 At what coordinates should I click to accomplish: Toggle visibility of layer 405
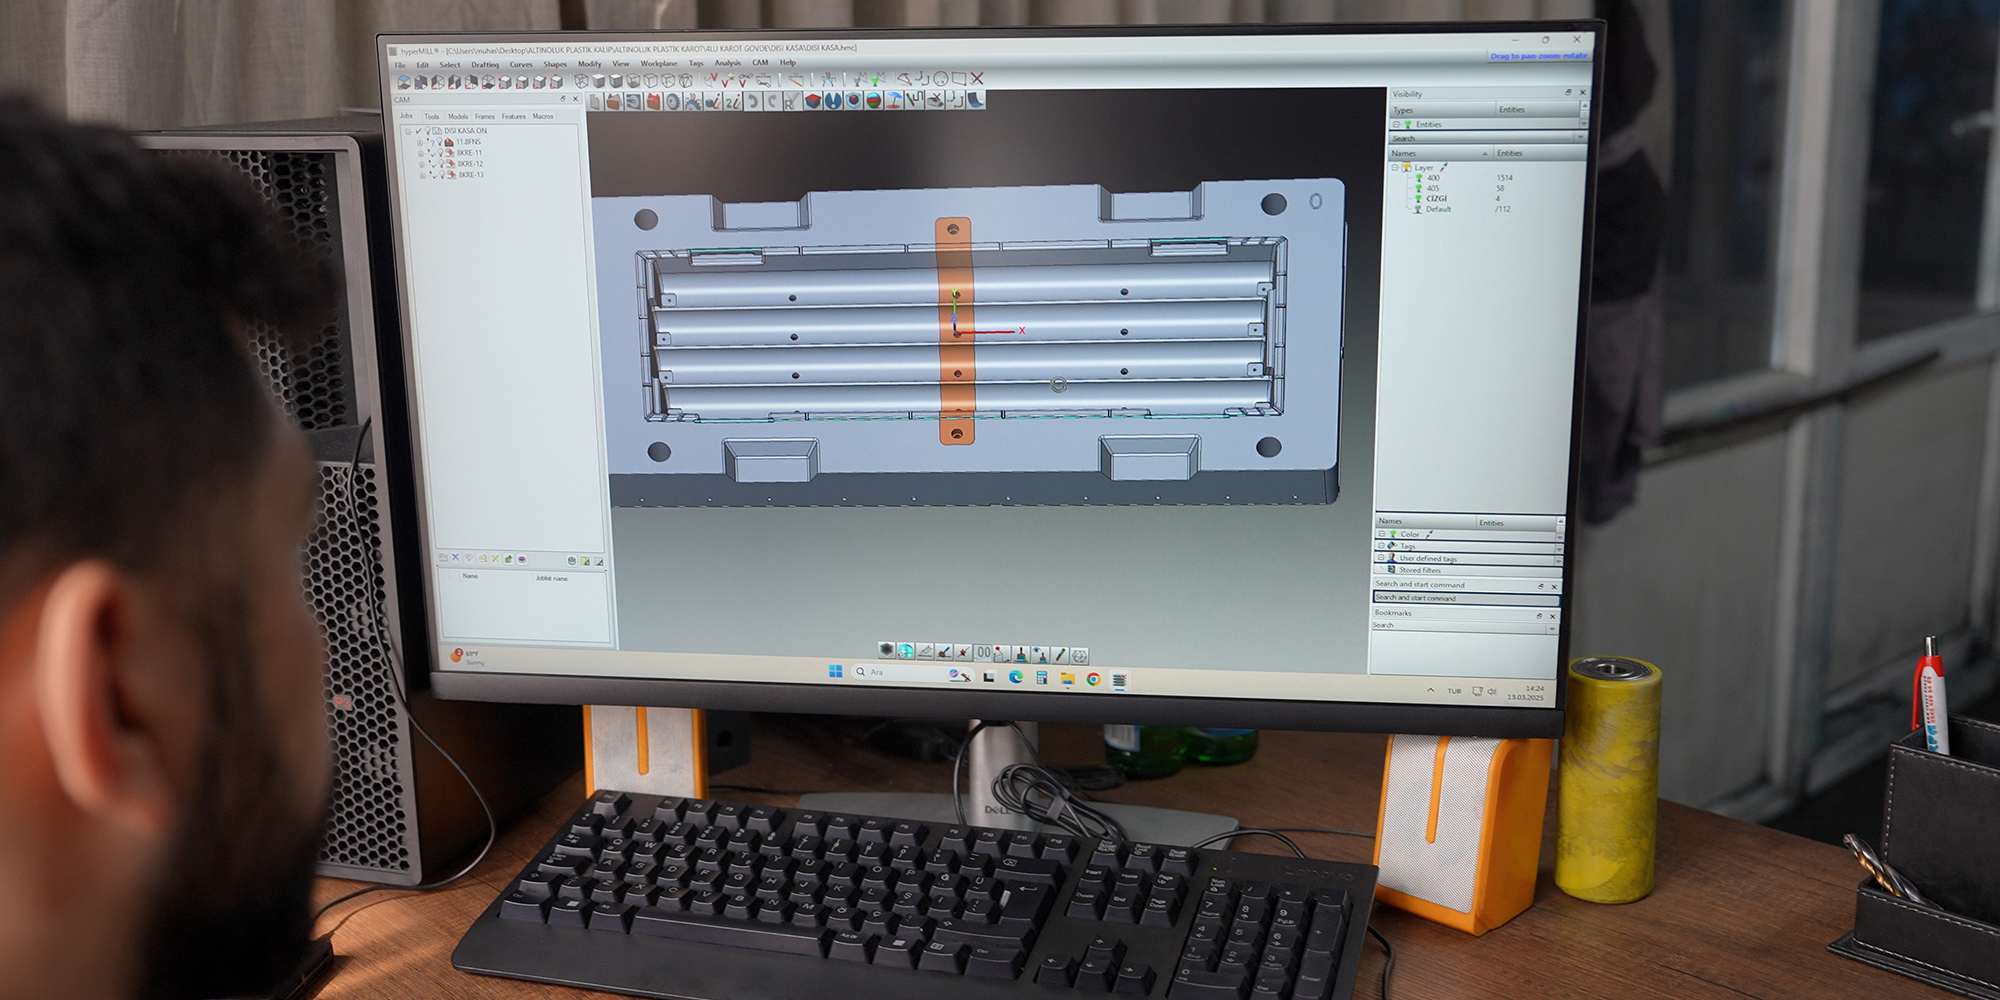(x=1418, y=188)
